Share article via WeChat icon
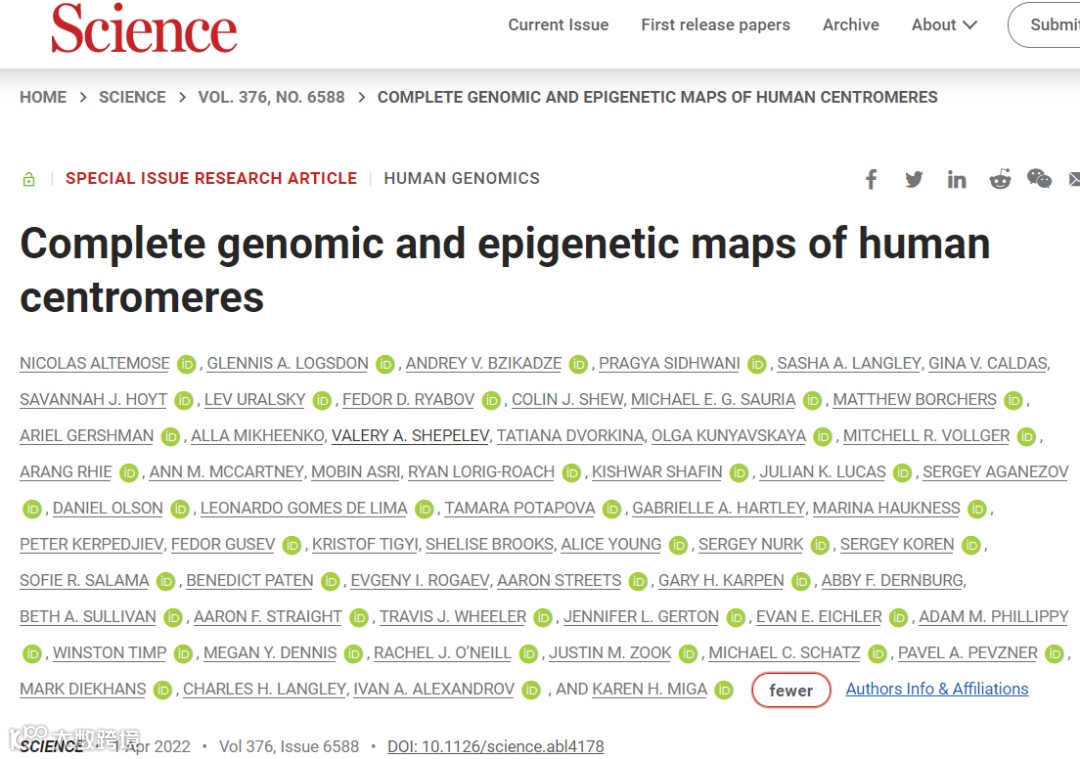Screen dimensions: 1080x759 1039,179
